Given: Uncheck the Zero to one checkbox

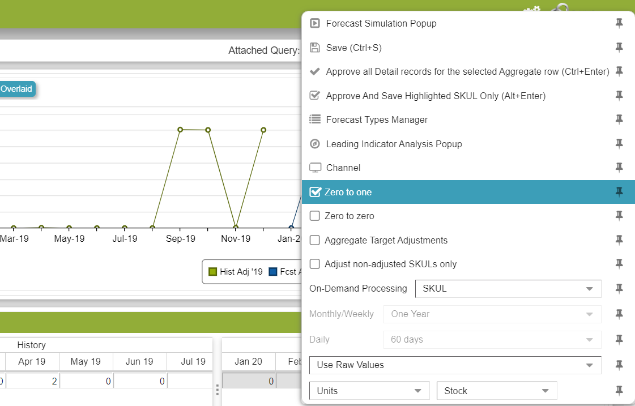Looking at the screenshot, I should click(316, 192).
